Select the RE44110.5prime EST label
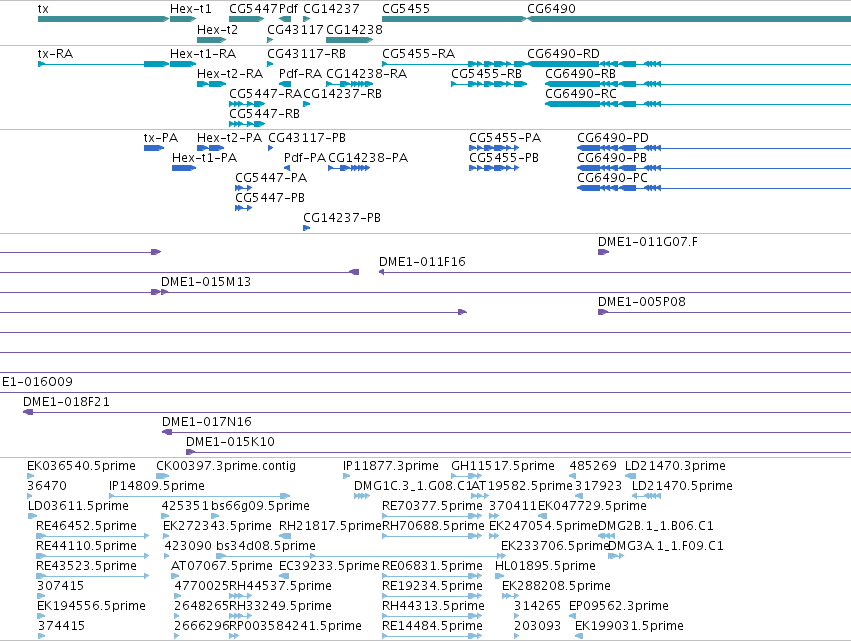Image resolution: width=851 pixels, height=641 pixels. click(86, 546)
